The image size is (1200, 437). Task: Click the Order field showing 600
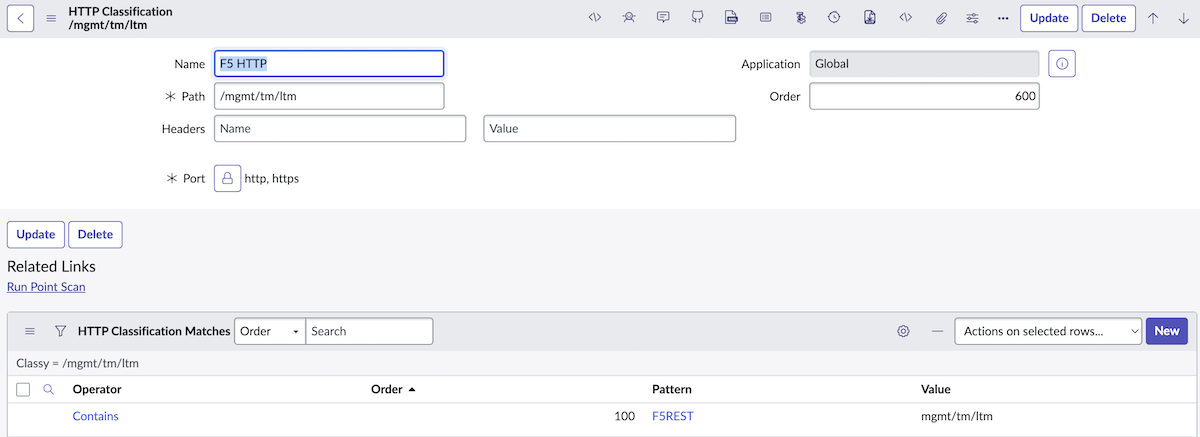click(925, 96)
